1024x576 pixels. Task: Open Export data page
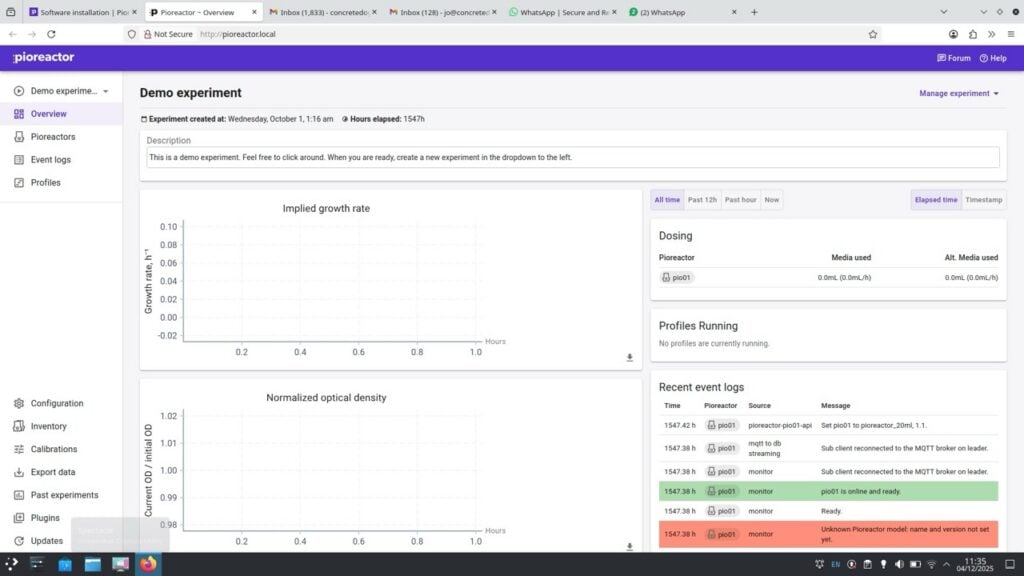(52, 472)
